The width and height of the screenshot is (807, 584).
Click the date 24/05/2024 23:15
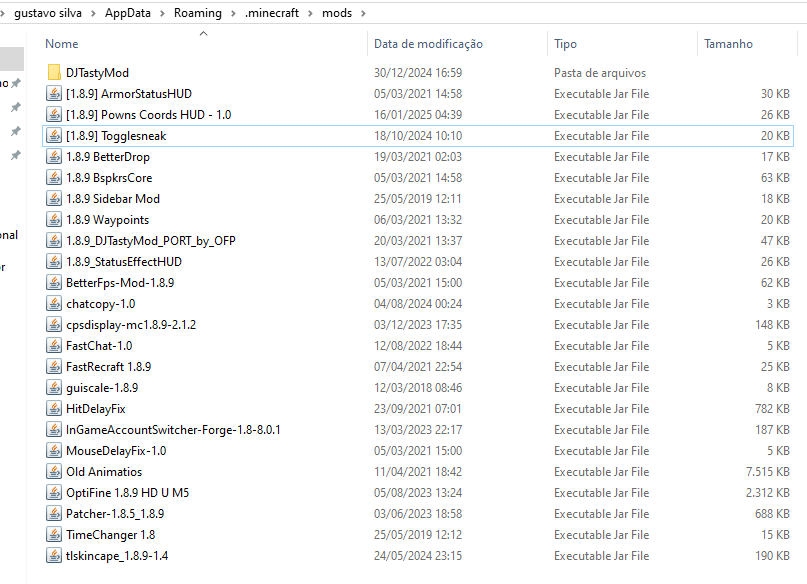tap(418, 556)
